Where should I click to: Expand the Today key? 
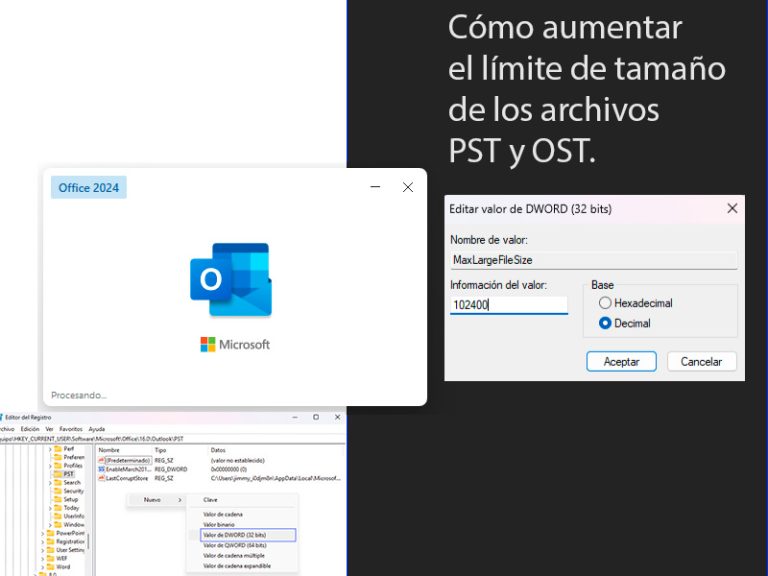click(50, 508)
